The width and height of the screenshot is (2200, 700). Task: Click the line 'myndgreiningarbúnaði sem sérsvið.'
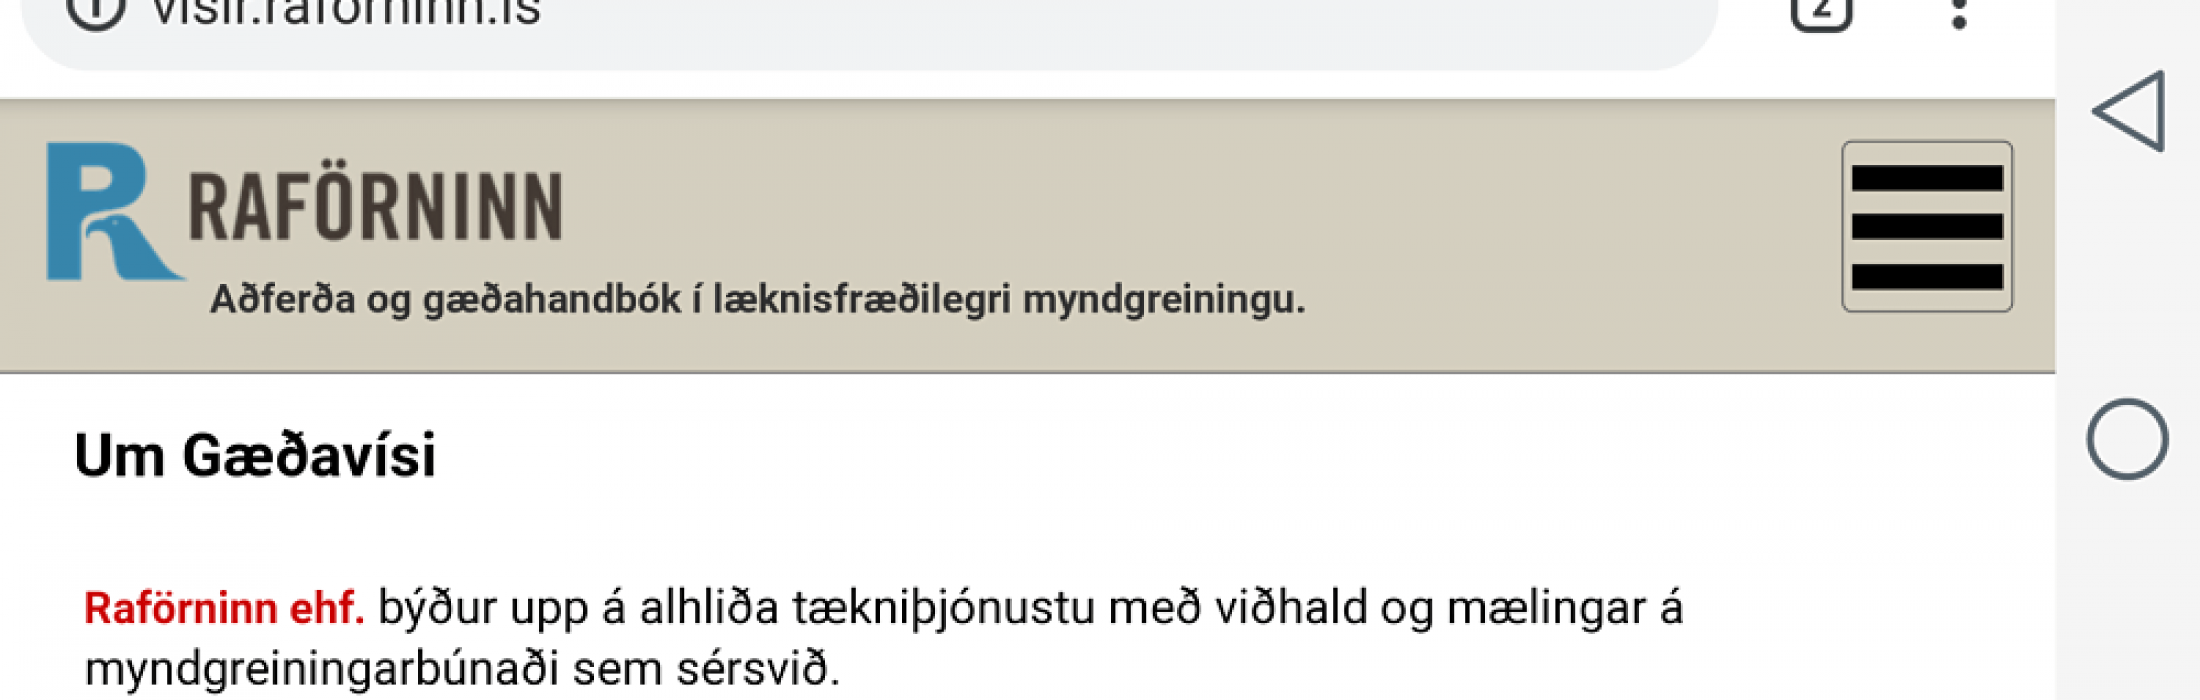point(461,668)
